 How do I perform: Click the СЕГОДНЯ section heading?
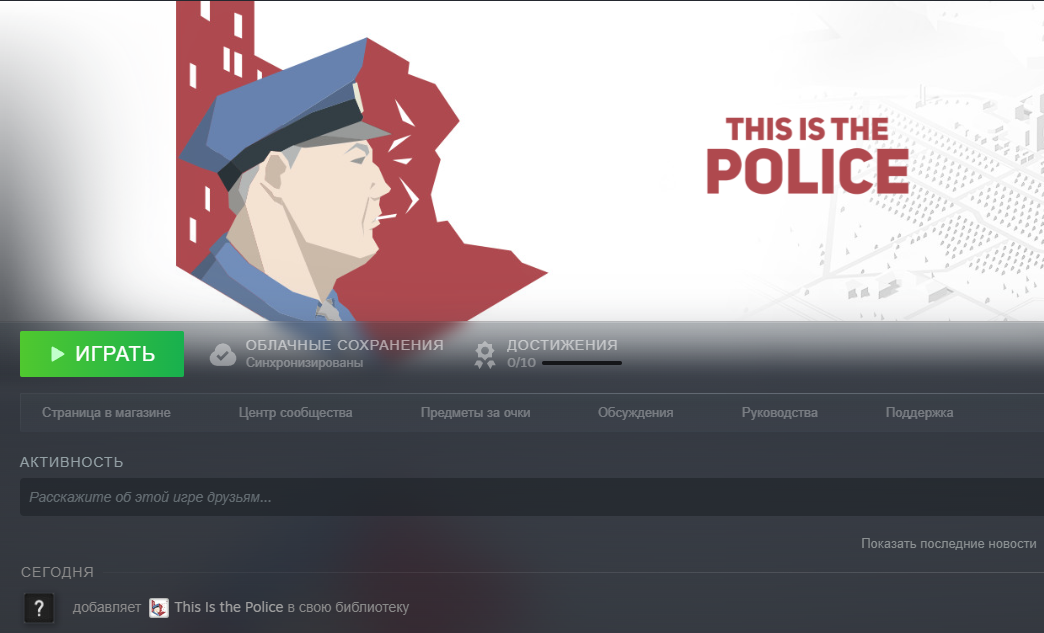pos(57,572)
